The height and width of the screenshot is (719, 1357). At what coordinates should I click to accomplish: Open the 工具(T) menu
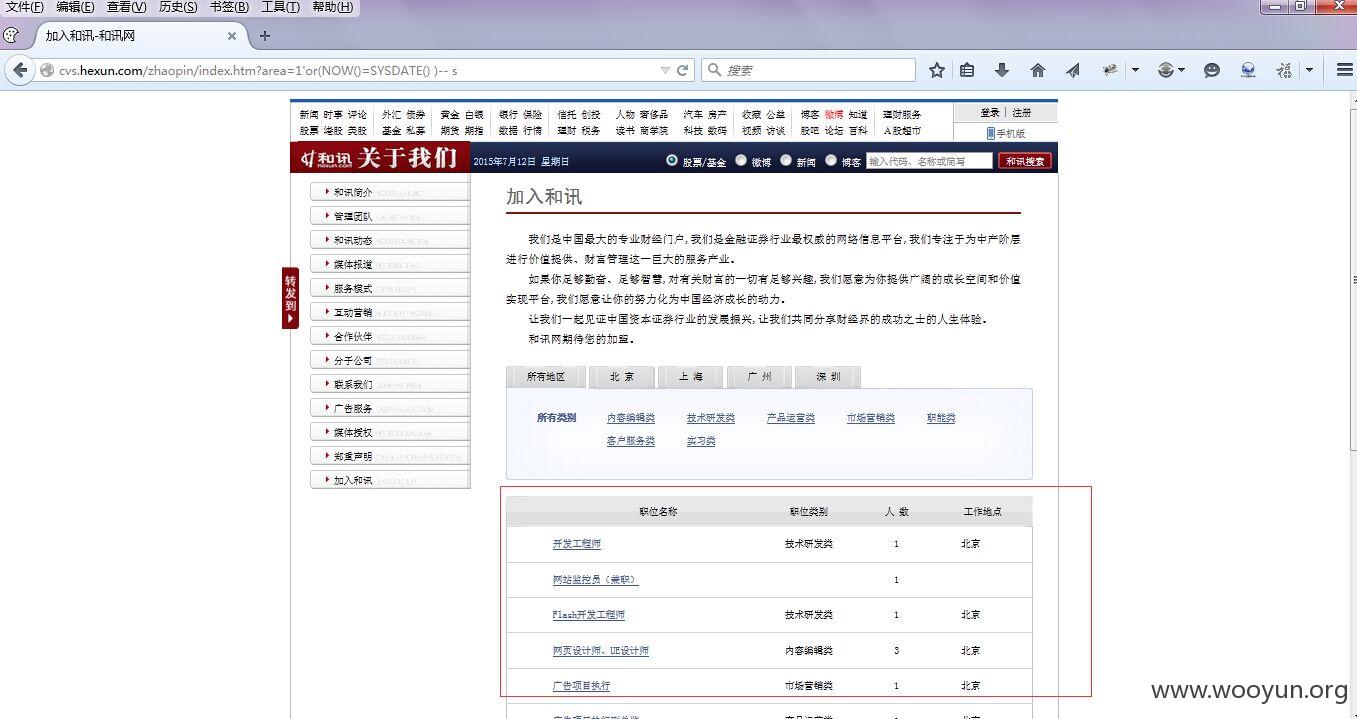coord(280,7)
